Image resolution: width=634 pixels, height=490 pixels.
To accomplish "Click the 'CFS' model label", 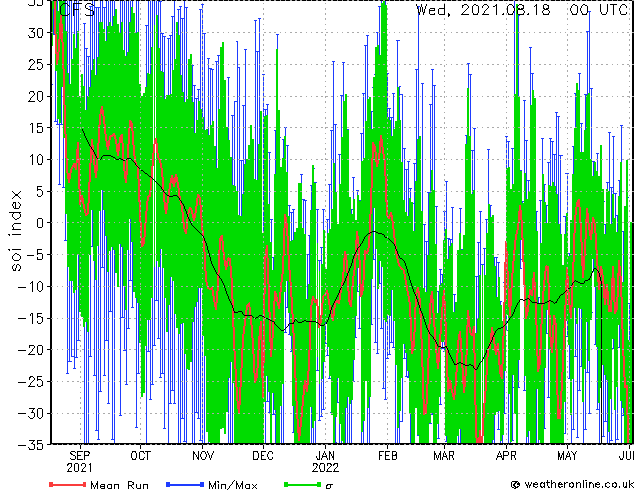I will coord(77,10).
